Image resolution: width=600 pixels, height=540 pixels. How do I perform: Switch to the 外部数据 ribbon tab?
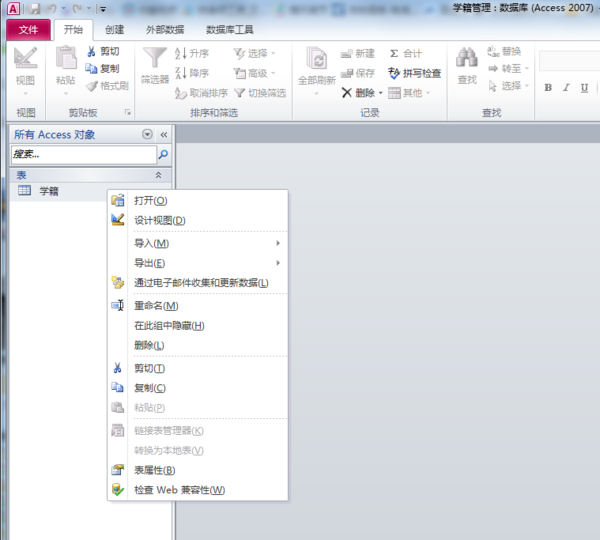pyautogui.click(x=165, y=30)
